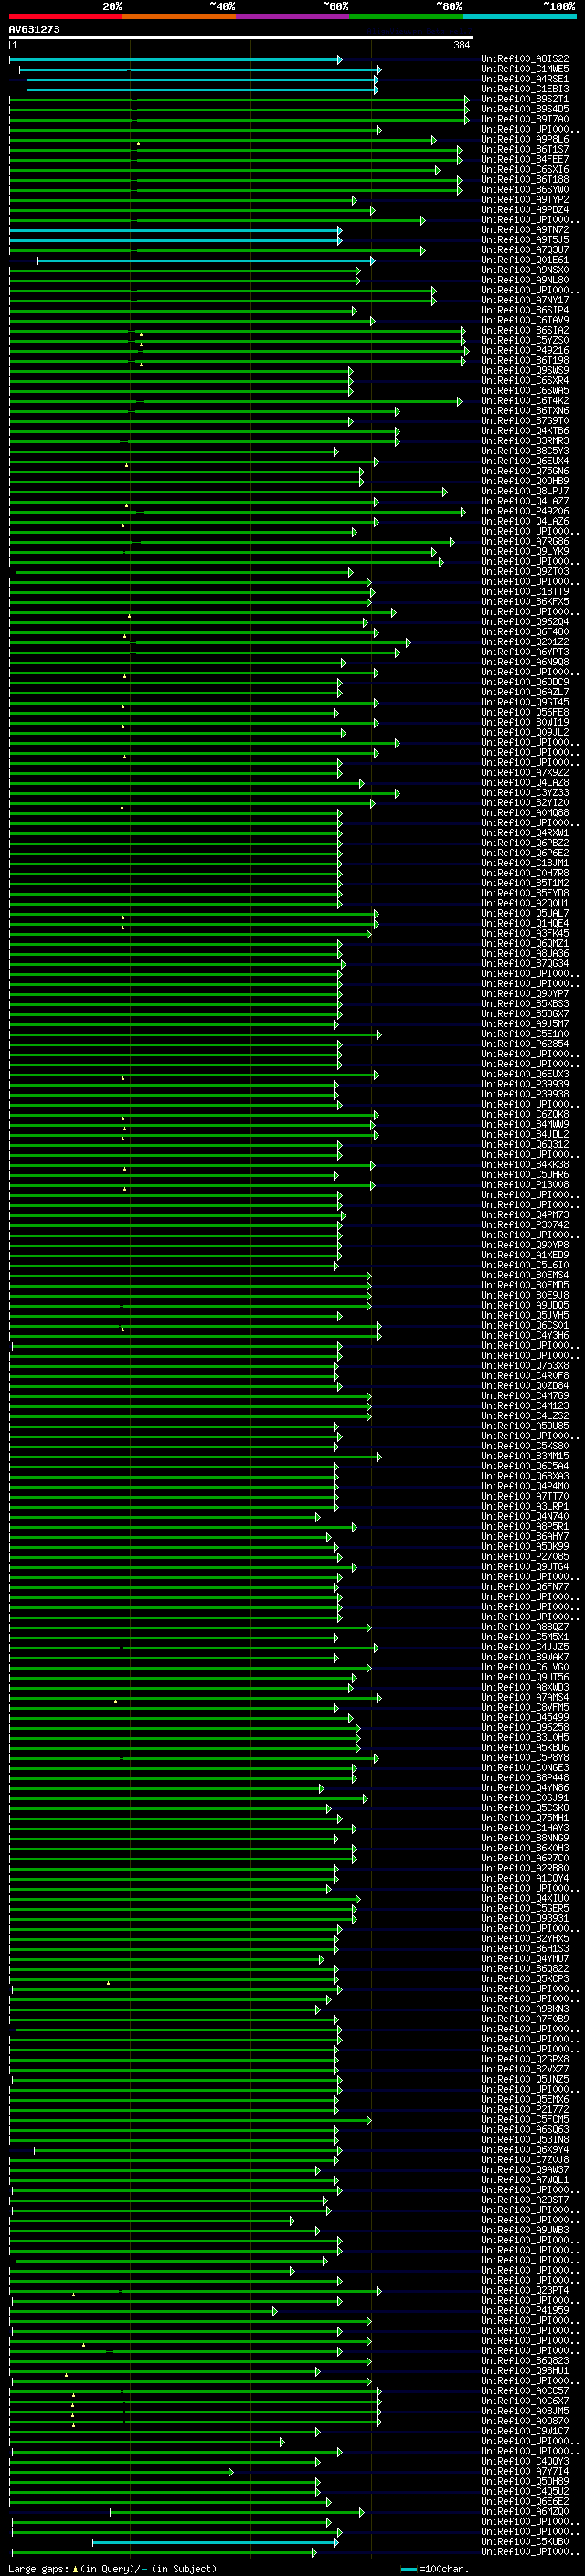Select hit UniRef100_B6SIP4
Image resolution: width=585 pixels, height=2576 pixels.
tap(525, 311)
